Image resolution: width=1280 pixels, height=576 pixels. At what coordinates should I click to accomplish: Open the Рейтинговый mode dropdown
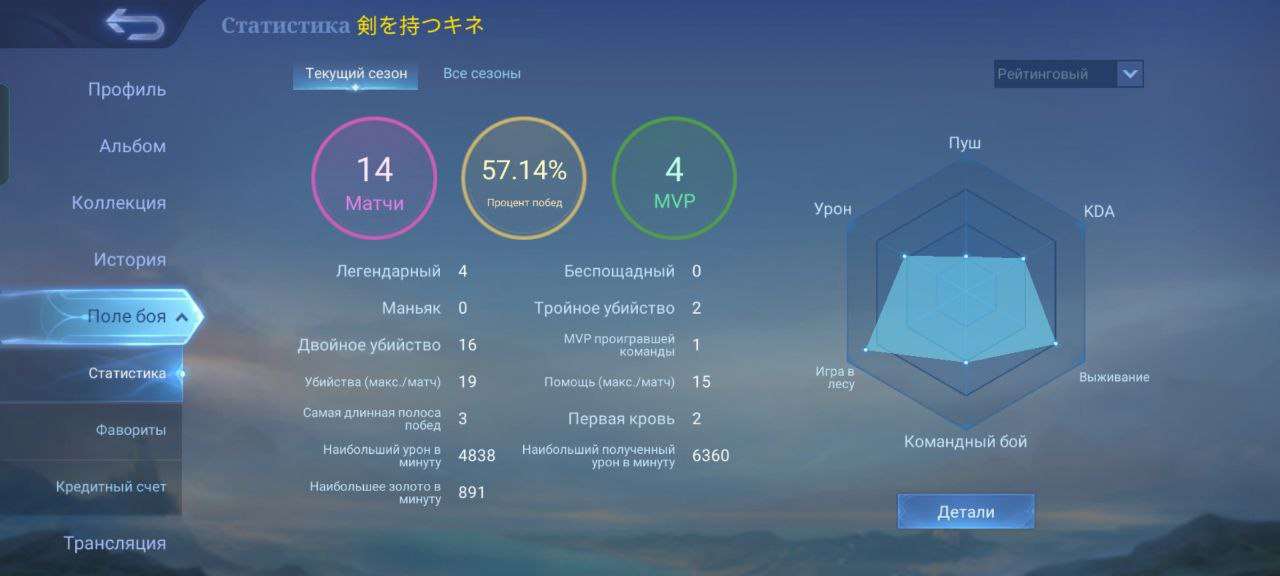tap(1068, 74)
